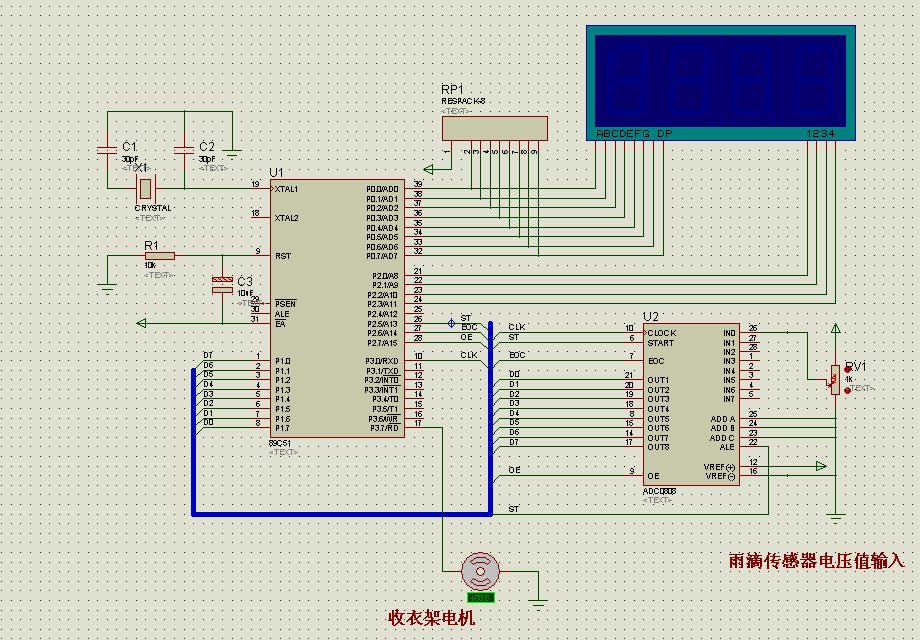This screenshot has width=920, height=640.
Task: Click the IN7 pin on U2
Action: pos(729,399)
